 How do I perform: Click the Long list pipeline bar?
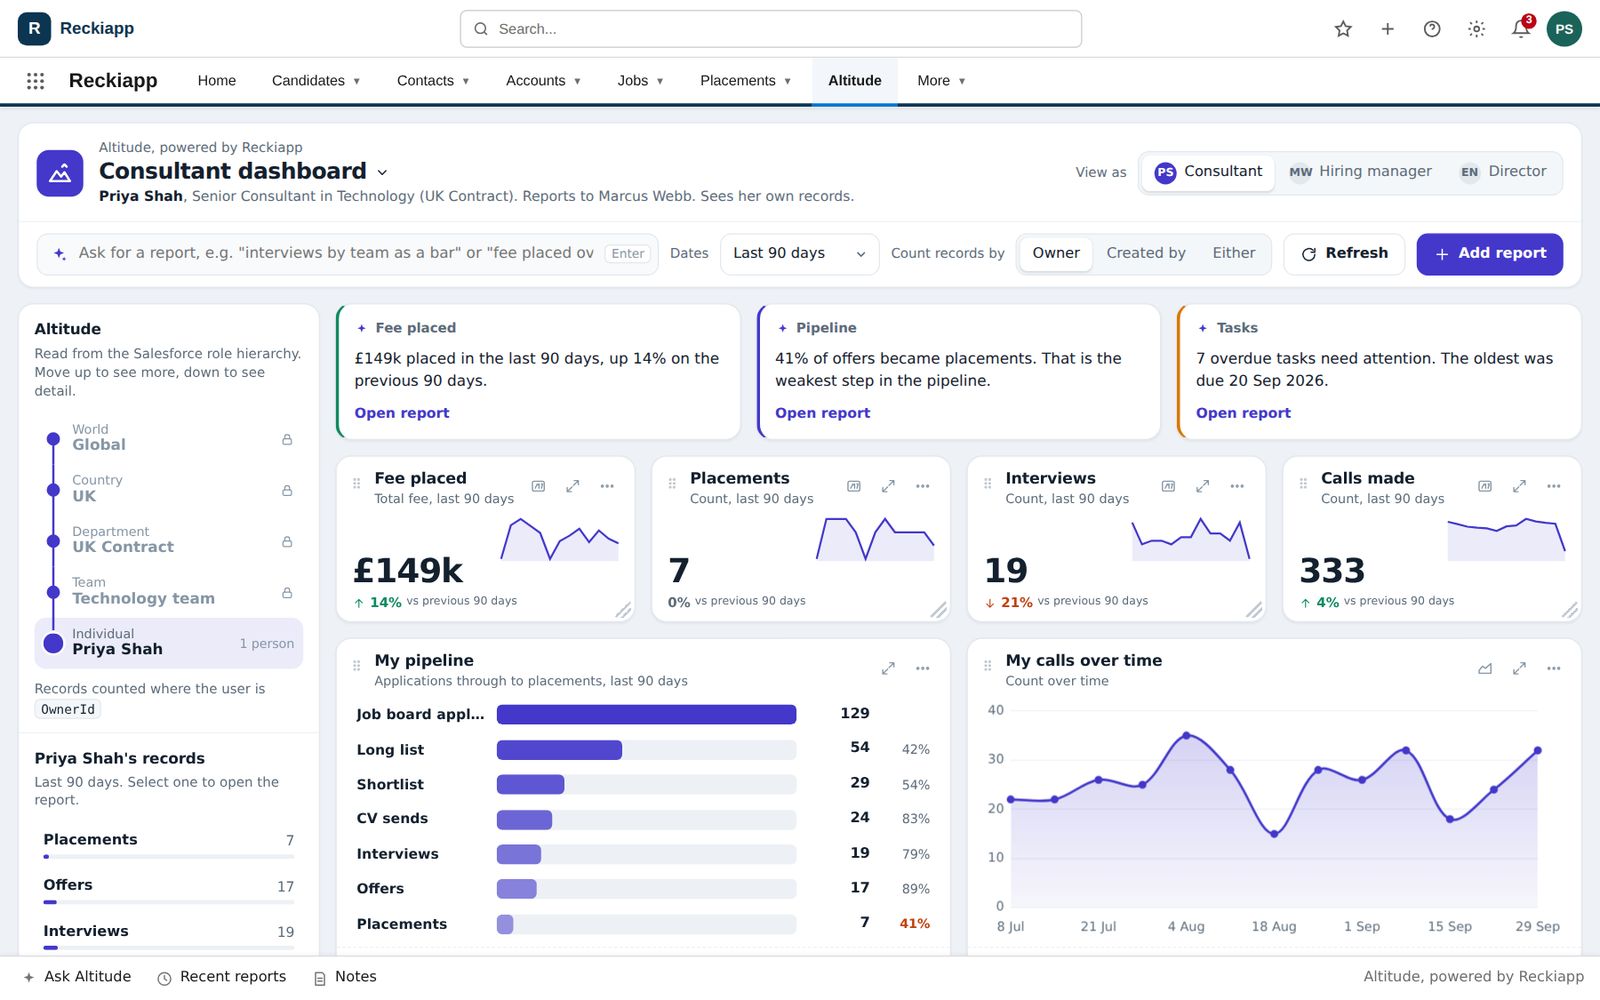[646, 750]
